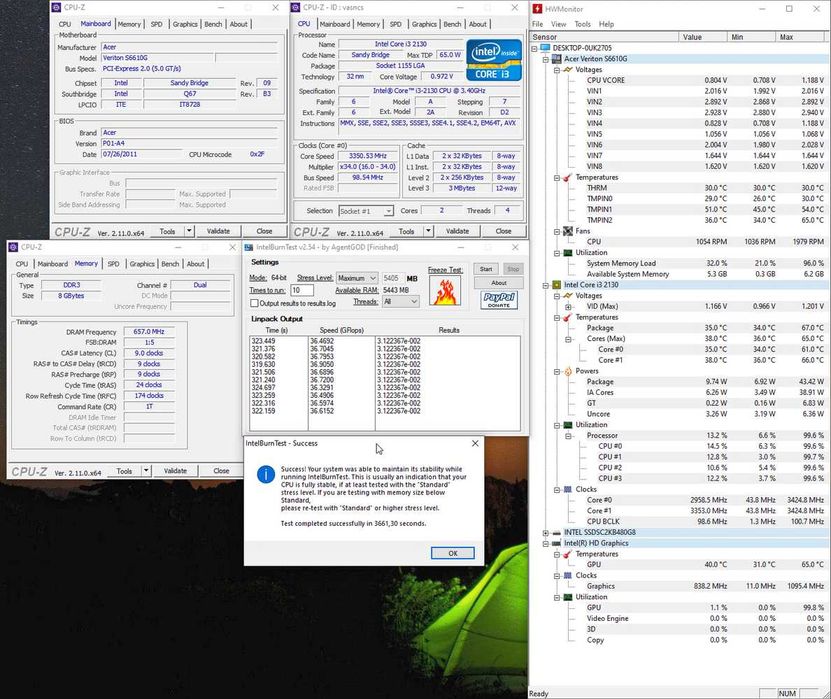Switch to Graphics tab in CPU-Z Mainboard window
831x699 pixels.
point(185,24)
